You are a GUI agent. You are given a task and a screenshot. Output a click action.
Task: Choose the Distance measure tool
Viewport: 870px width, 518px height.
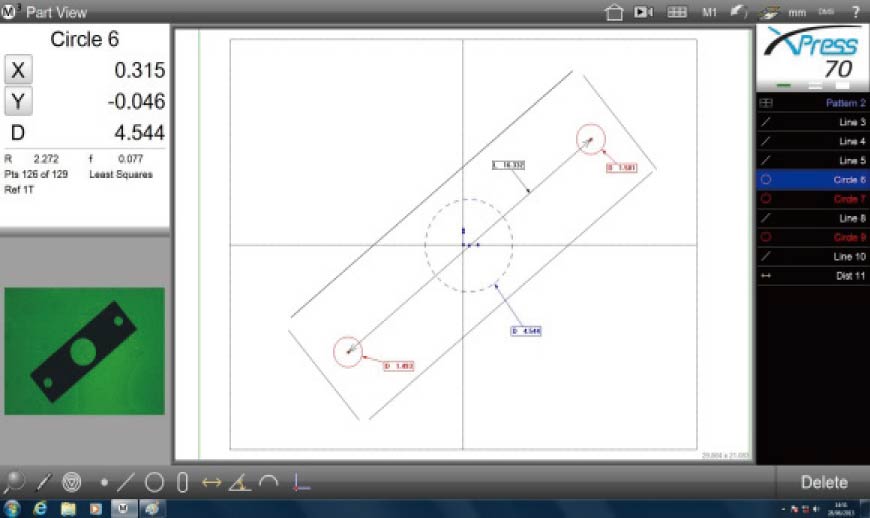coord(211,483)
